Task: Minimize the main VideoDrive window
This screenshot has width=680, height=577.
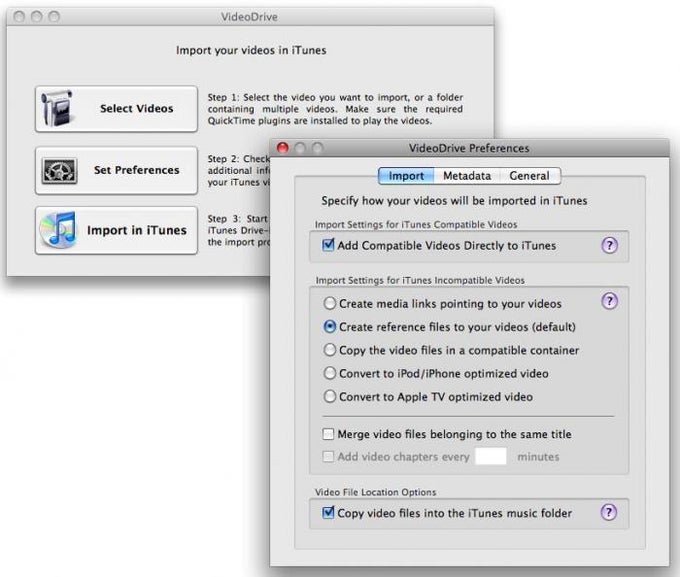Action: coord(36,16)
